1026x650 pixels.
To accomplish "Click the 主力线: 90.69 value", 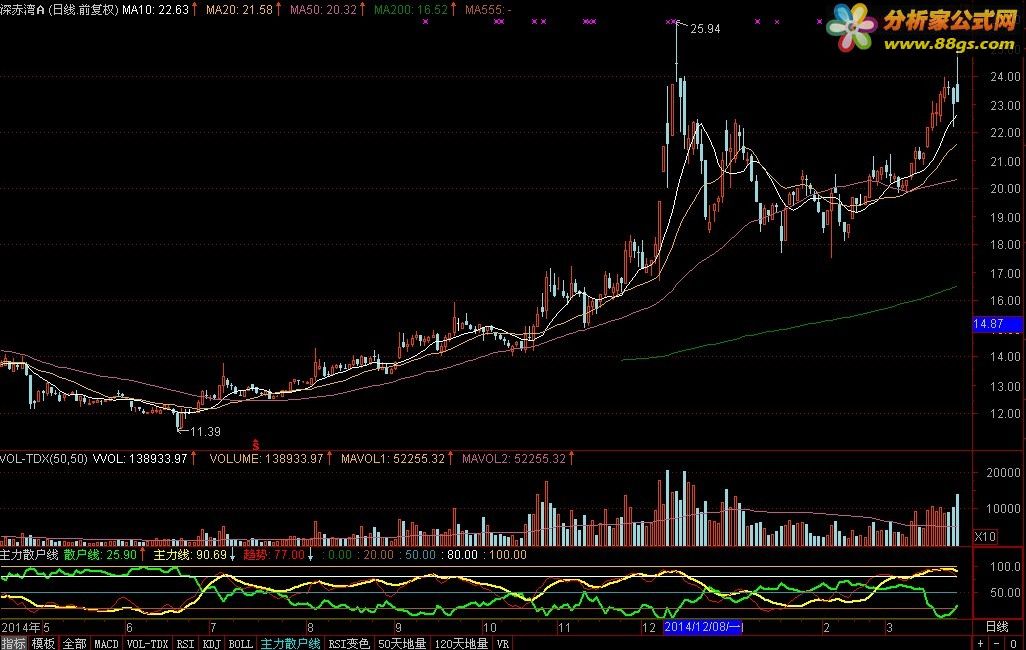I will (x=190, y=555).
